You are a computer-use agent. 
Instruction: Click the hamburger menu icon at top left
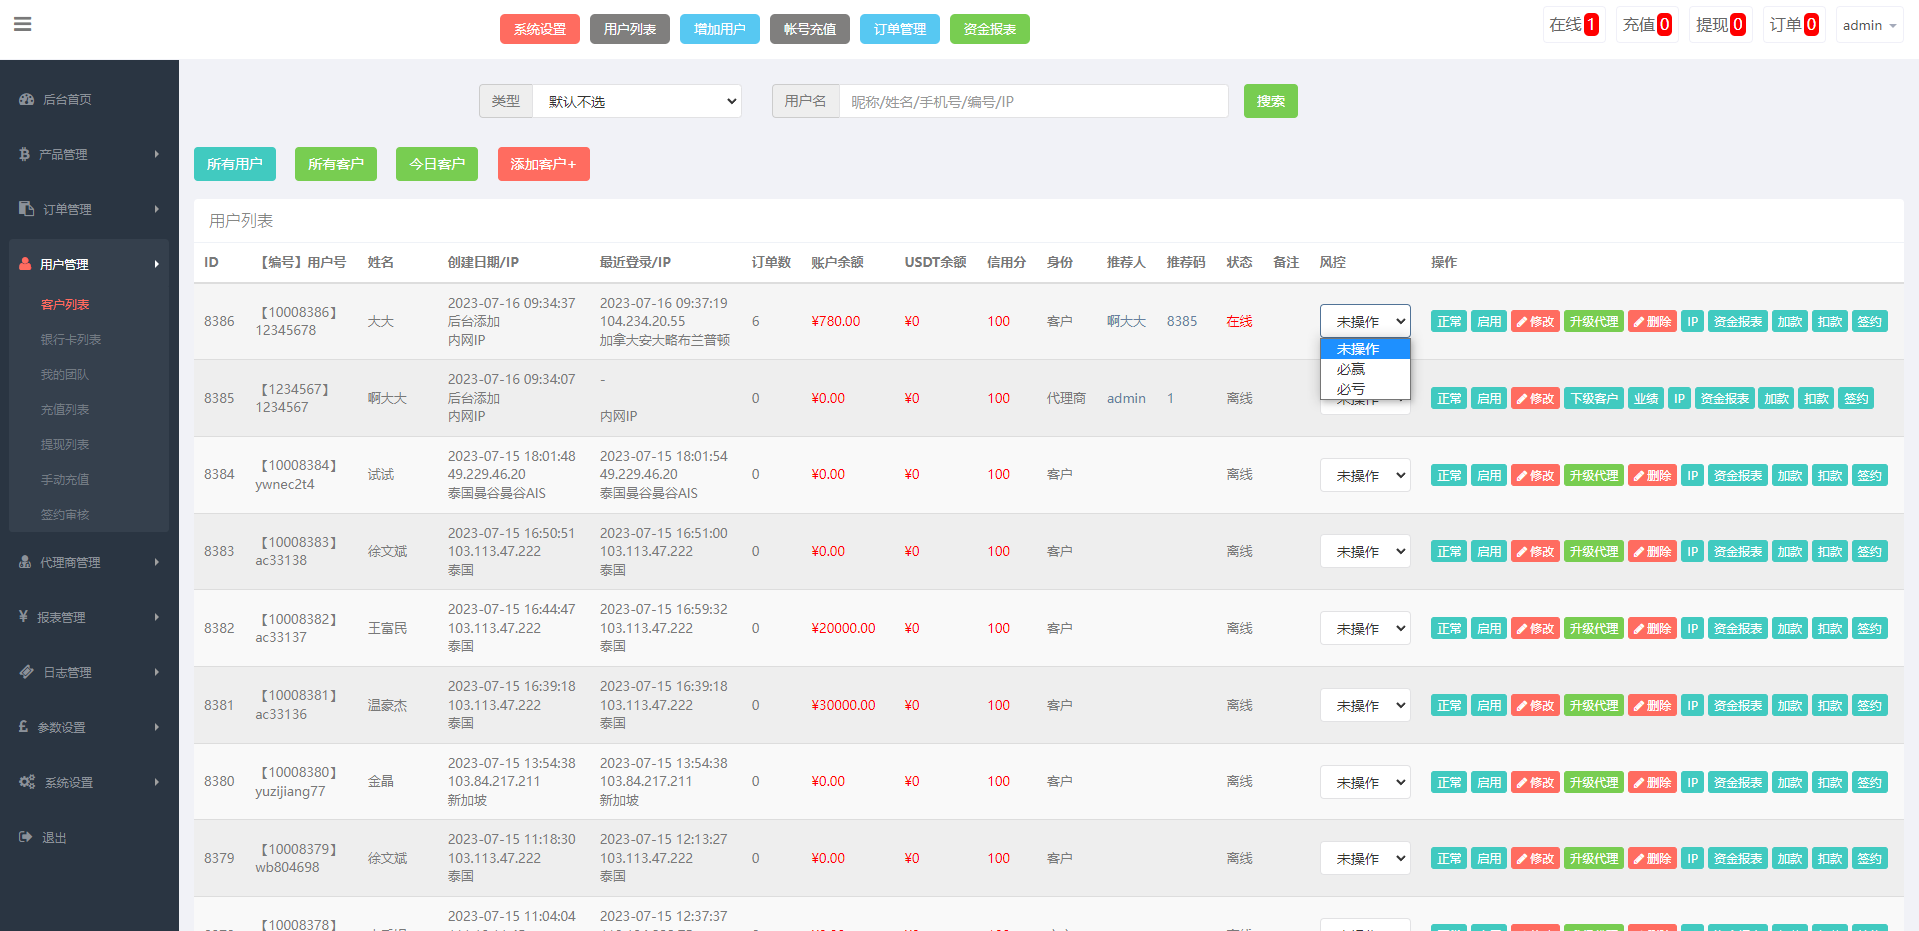[22, 24]
